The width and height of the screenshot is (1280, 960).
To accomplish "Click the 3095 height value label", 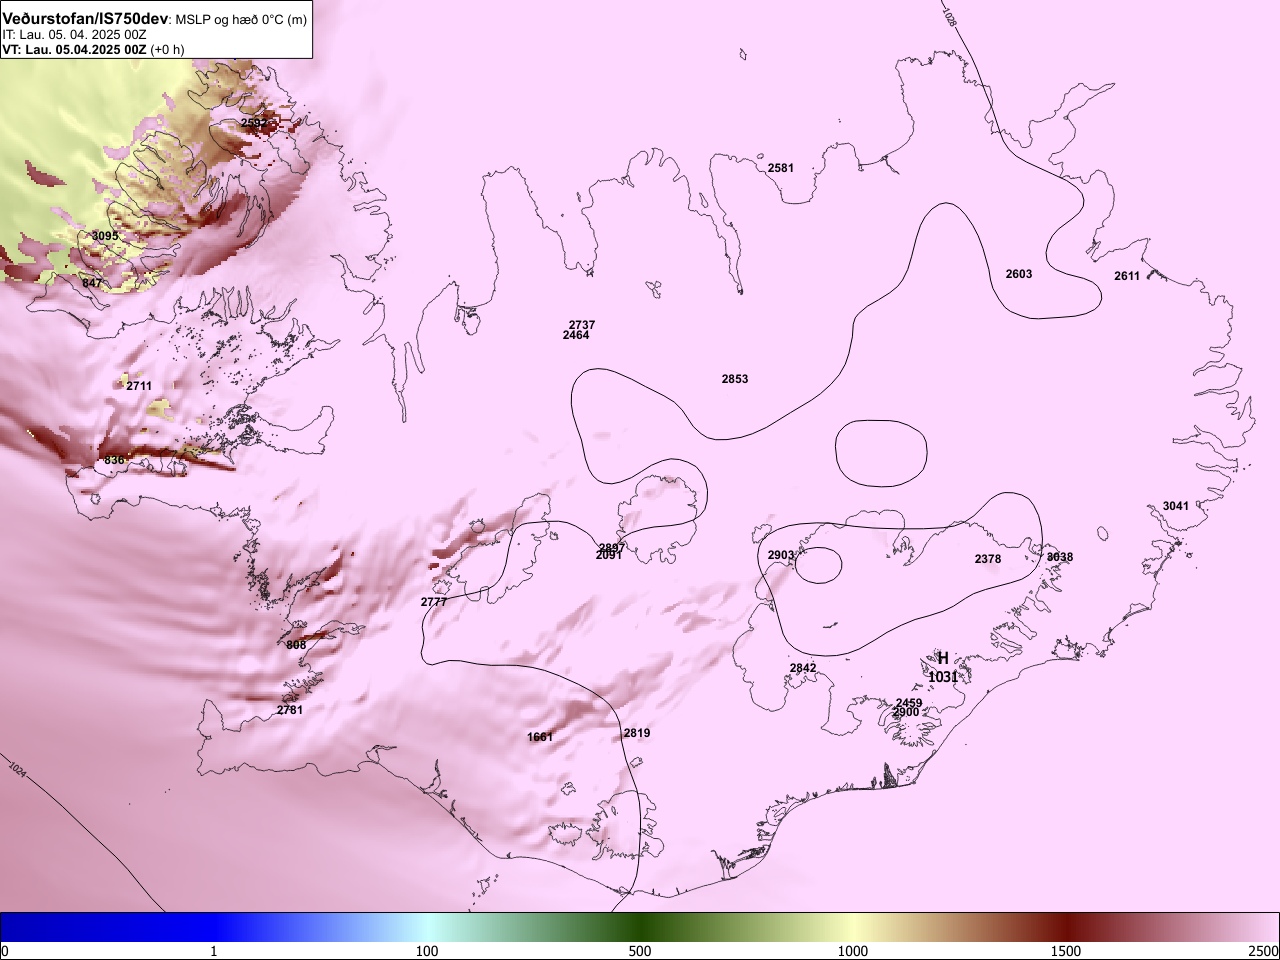I will (x=105, y=236).
